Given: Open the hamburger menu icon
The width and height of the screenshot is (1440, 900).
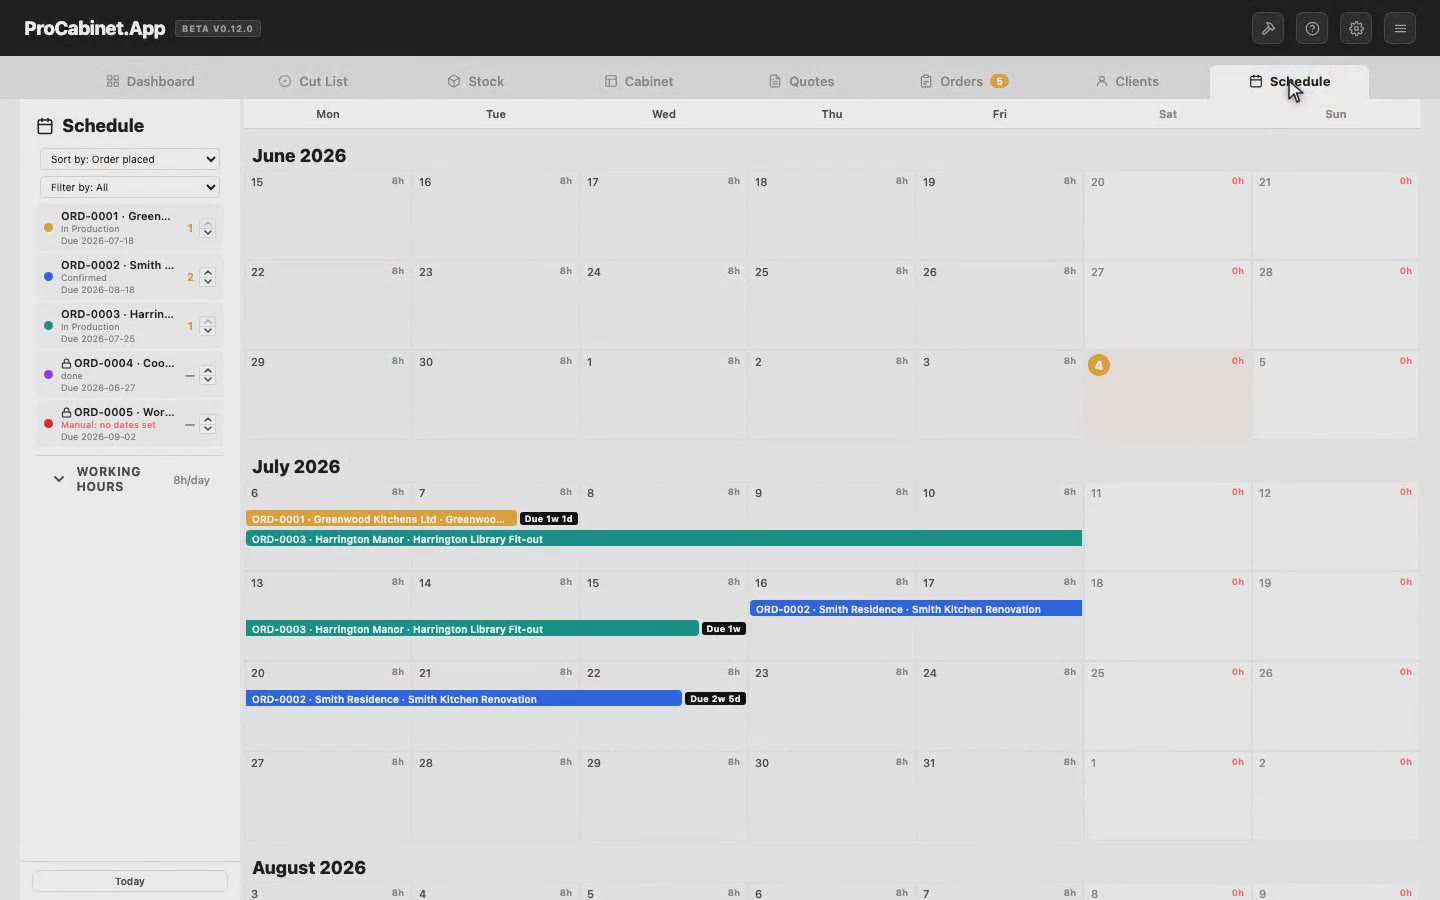Looking at the screenshot, I should (x=1400, y=28).
